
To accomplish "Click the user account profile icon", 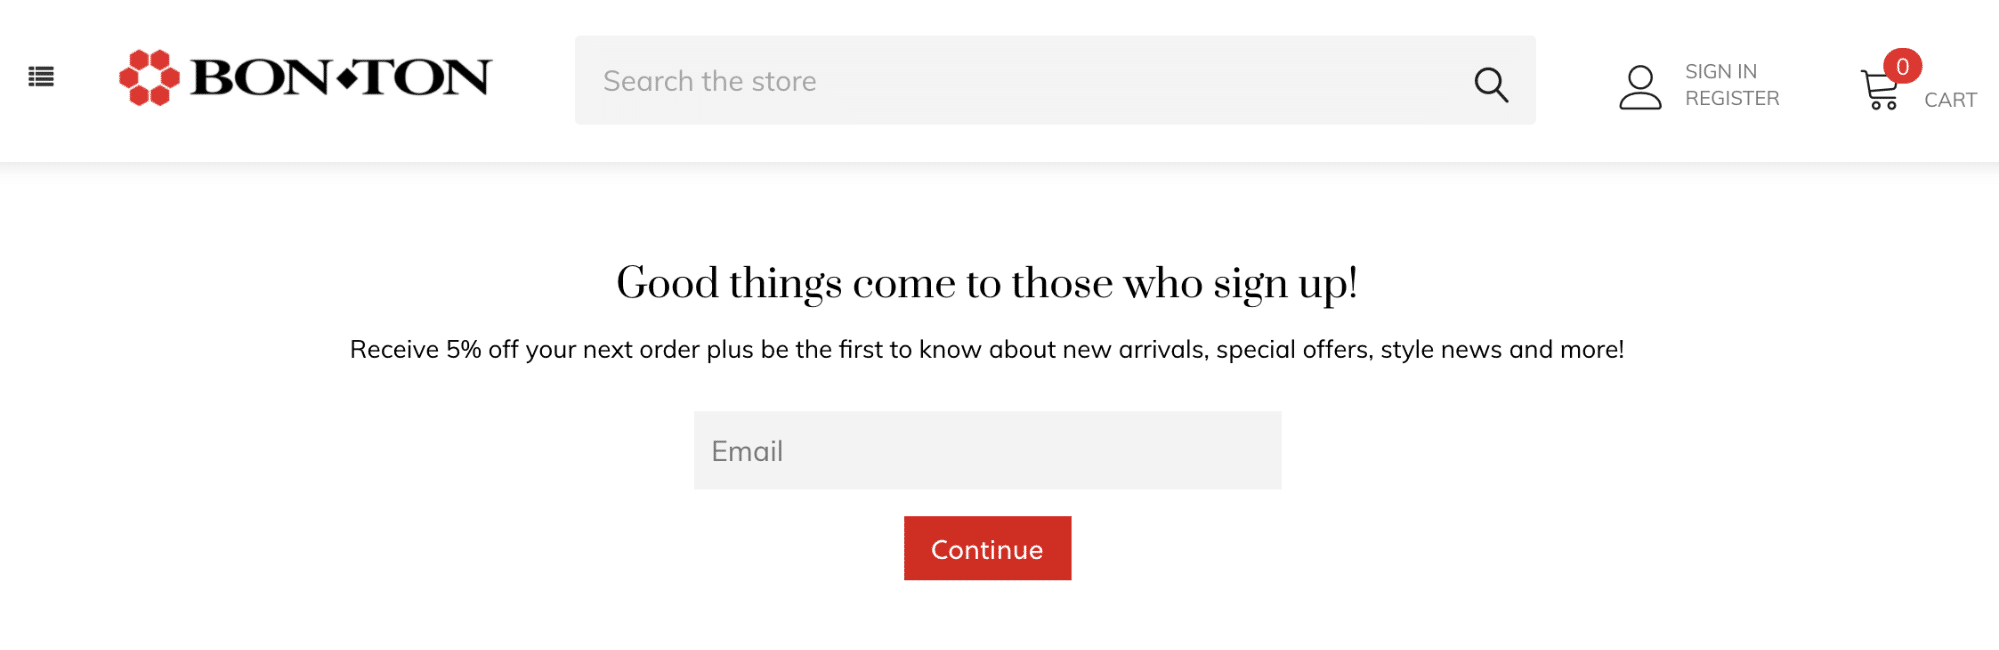I will click(x=1640, y=87).
